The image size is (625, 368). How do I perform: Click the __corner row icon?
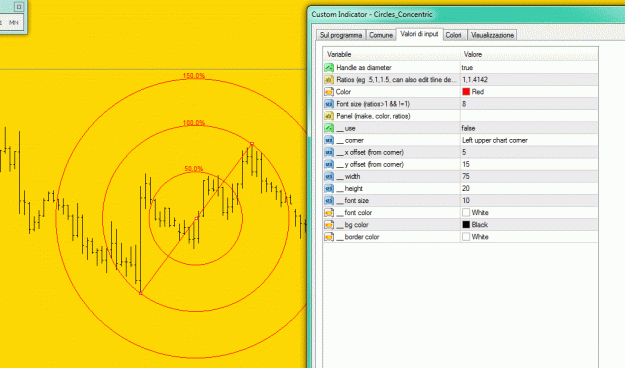[x=329, y=140]
